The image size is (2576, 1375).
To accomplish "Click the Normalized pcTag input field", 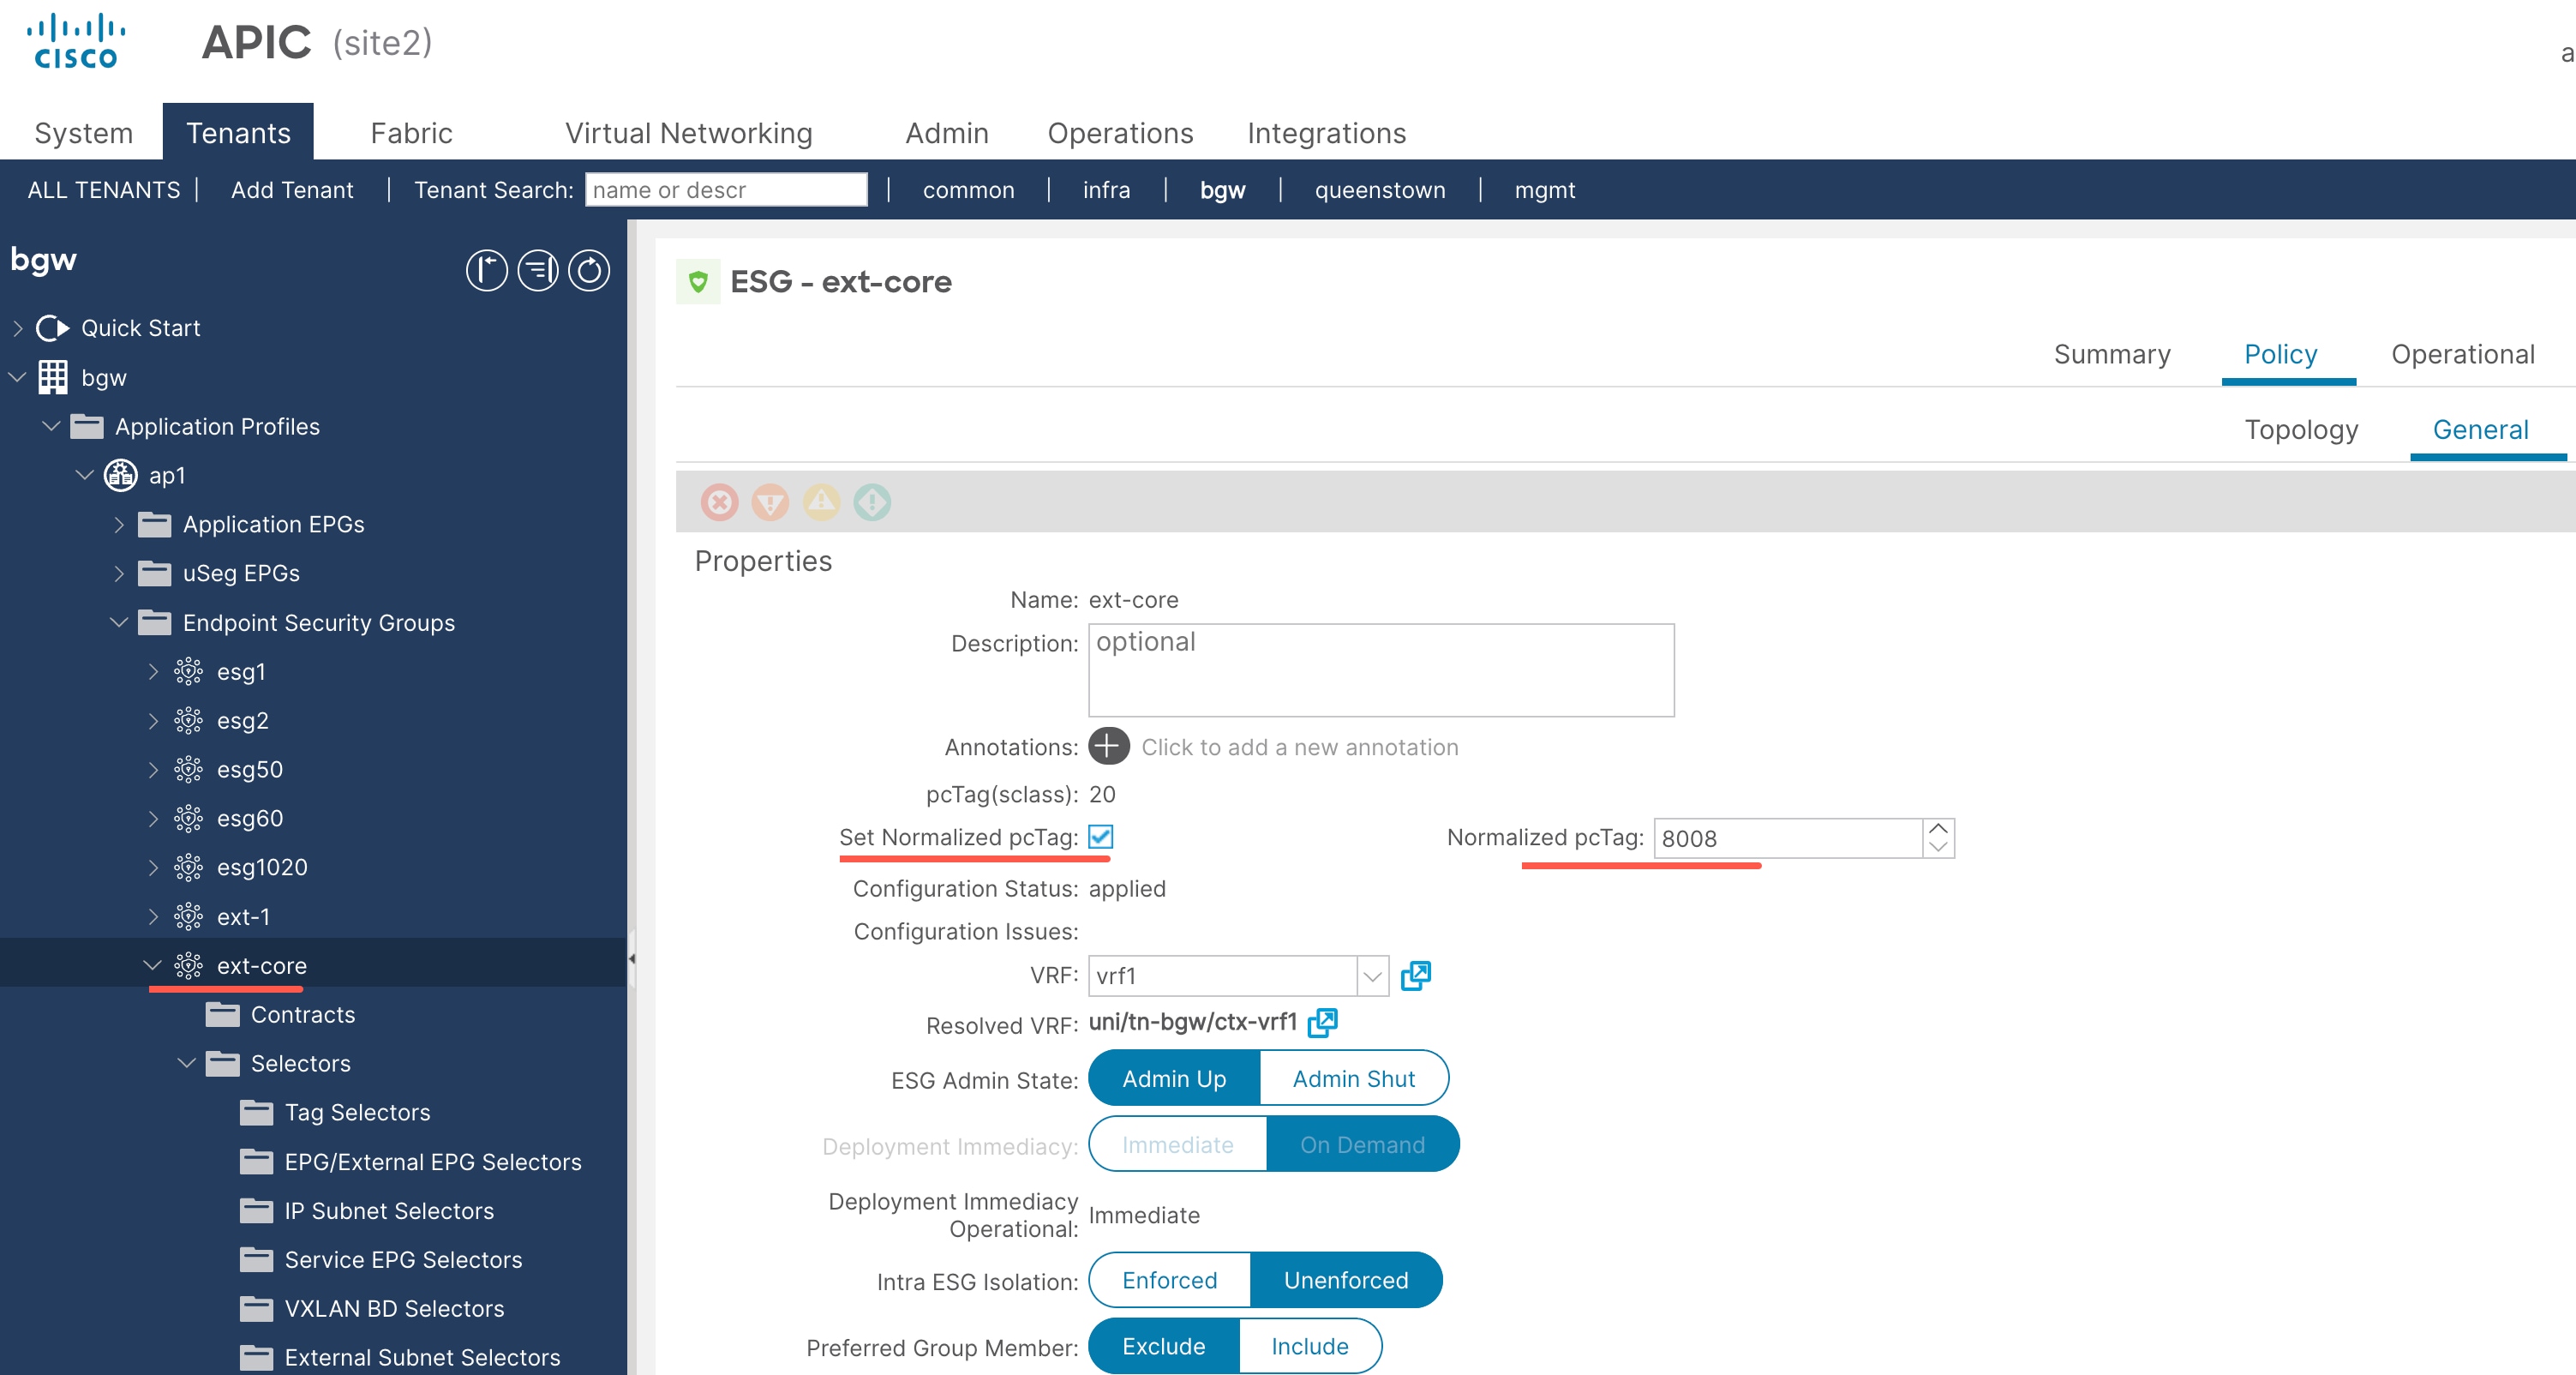I will 1788,838.
